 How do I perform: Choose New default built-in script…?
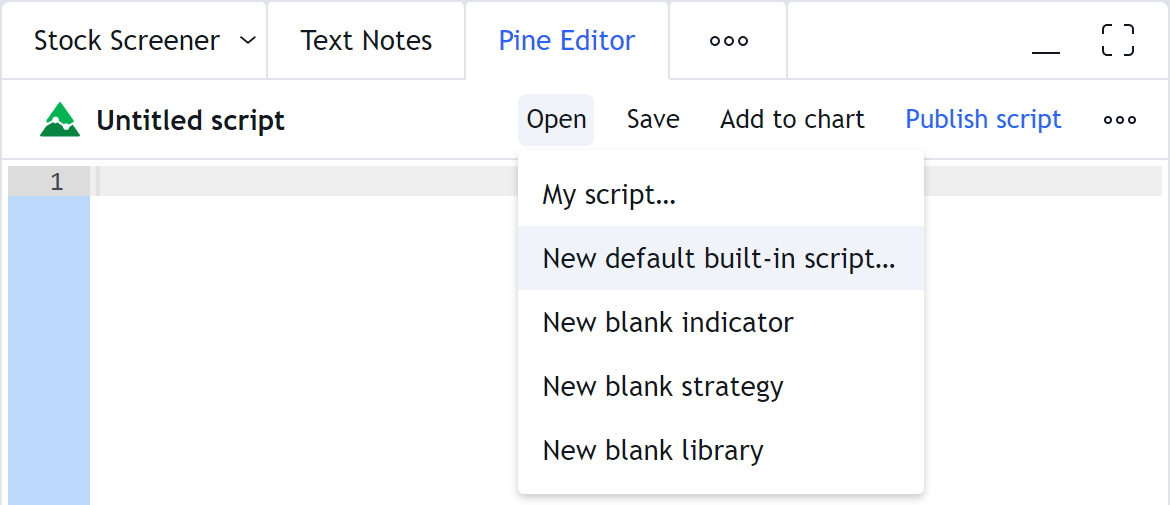[721, 258]
